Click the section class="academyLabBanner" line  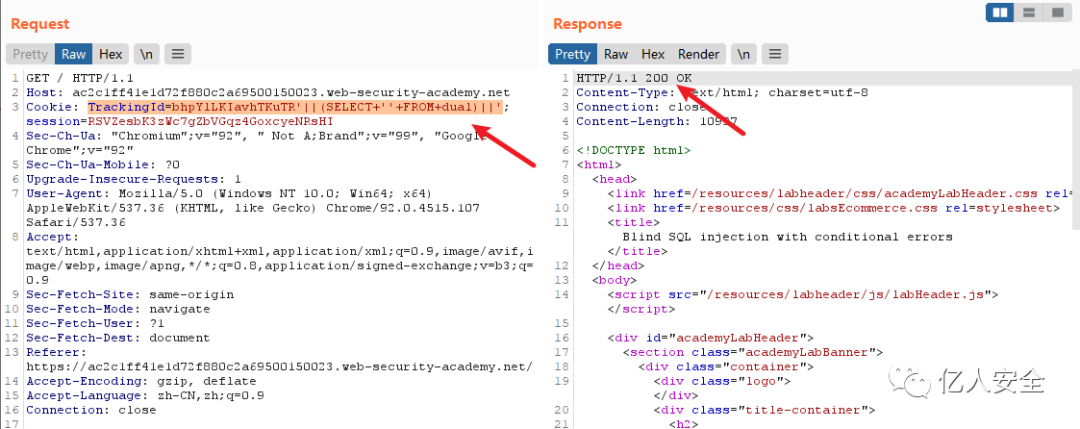point(753,353)
